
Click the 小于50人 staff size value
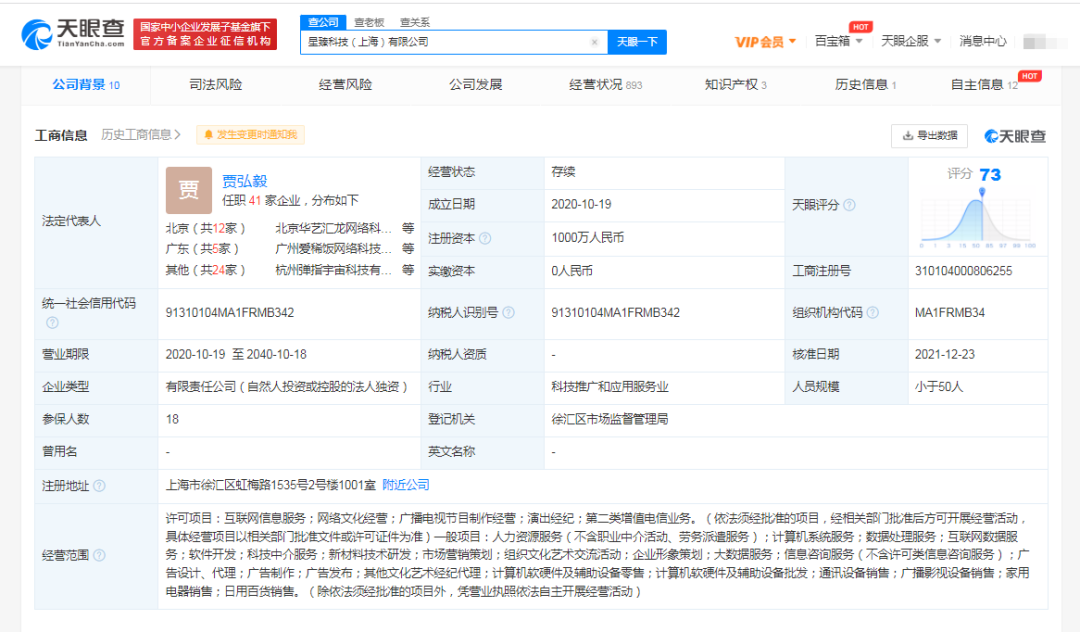[938, 387]
